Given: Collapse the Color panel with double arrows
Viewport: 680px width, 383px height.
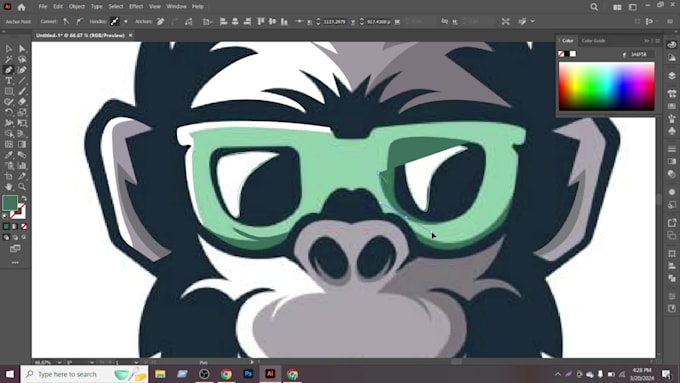Looking at the screenshot, I should click(x=647, y=41).
